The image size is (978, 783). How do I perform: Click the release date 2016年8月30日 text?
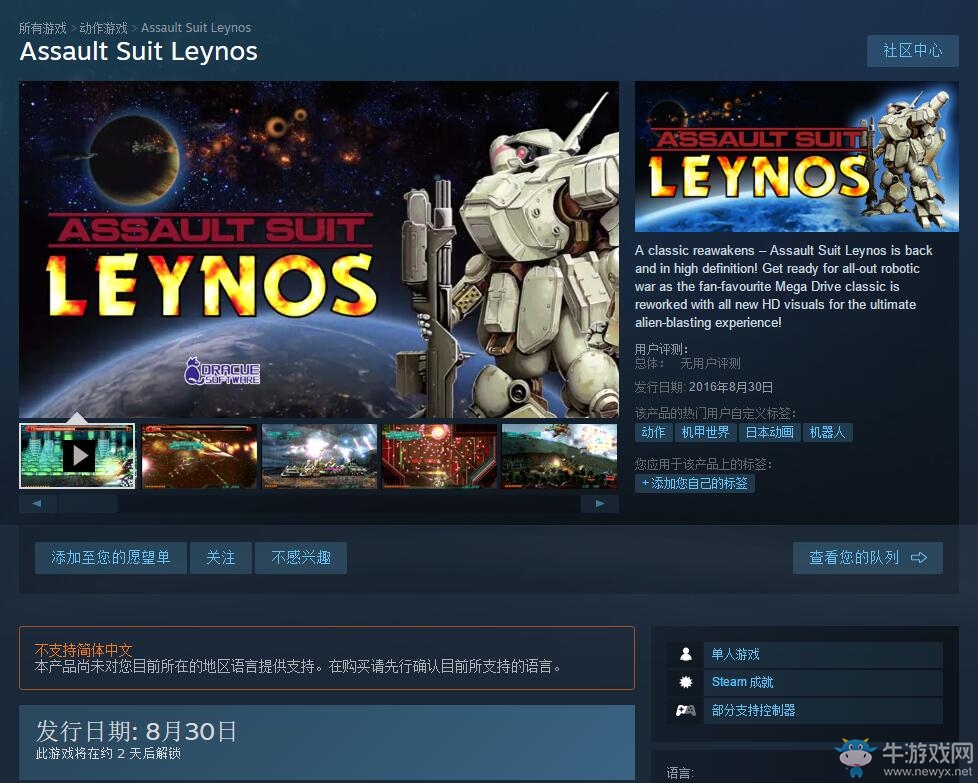731,387
